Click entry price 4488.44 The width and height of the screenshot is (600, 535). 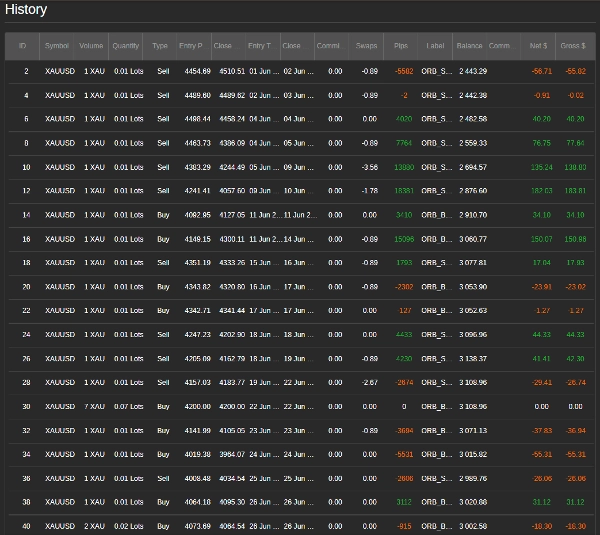[197, 119]
